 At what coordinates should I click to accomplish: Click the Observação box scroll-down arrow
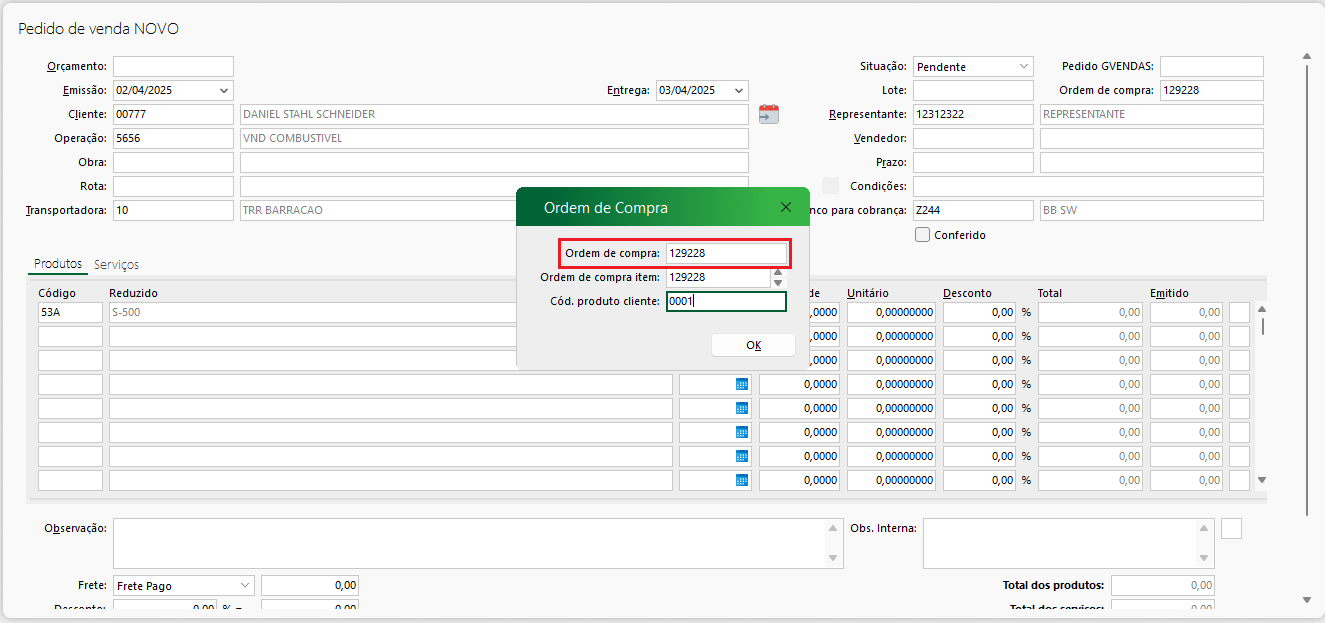833,558
